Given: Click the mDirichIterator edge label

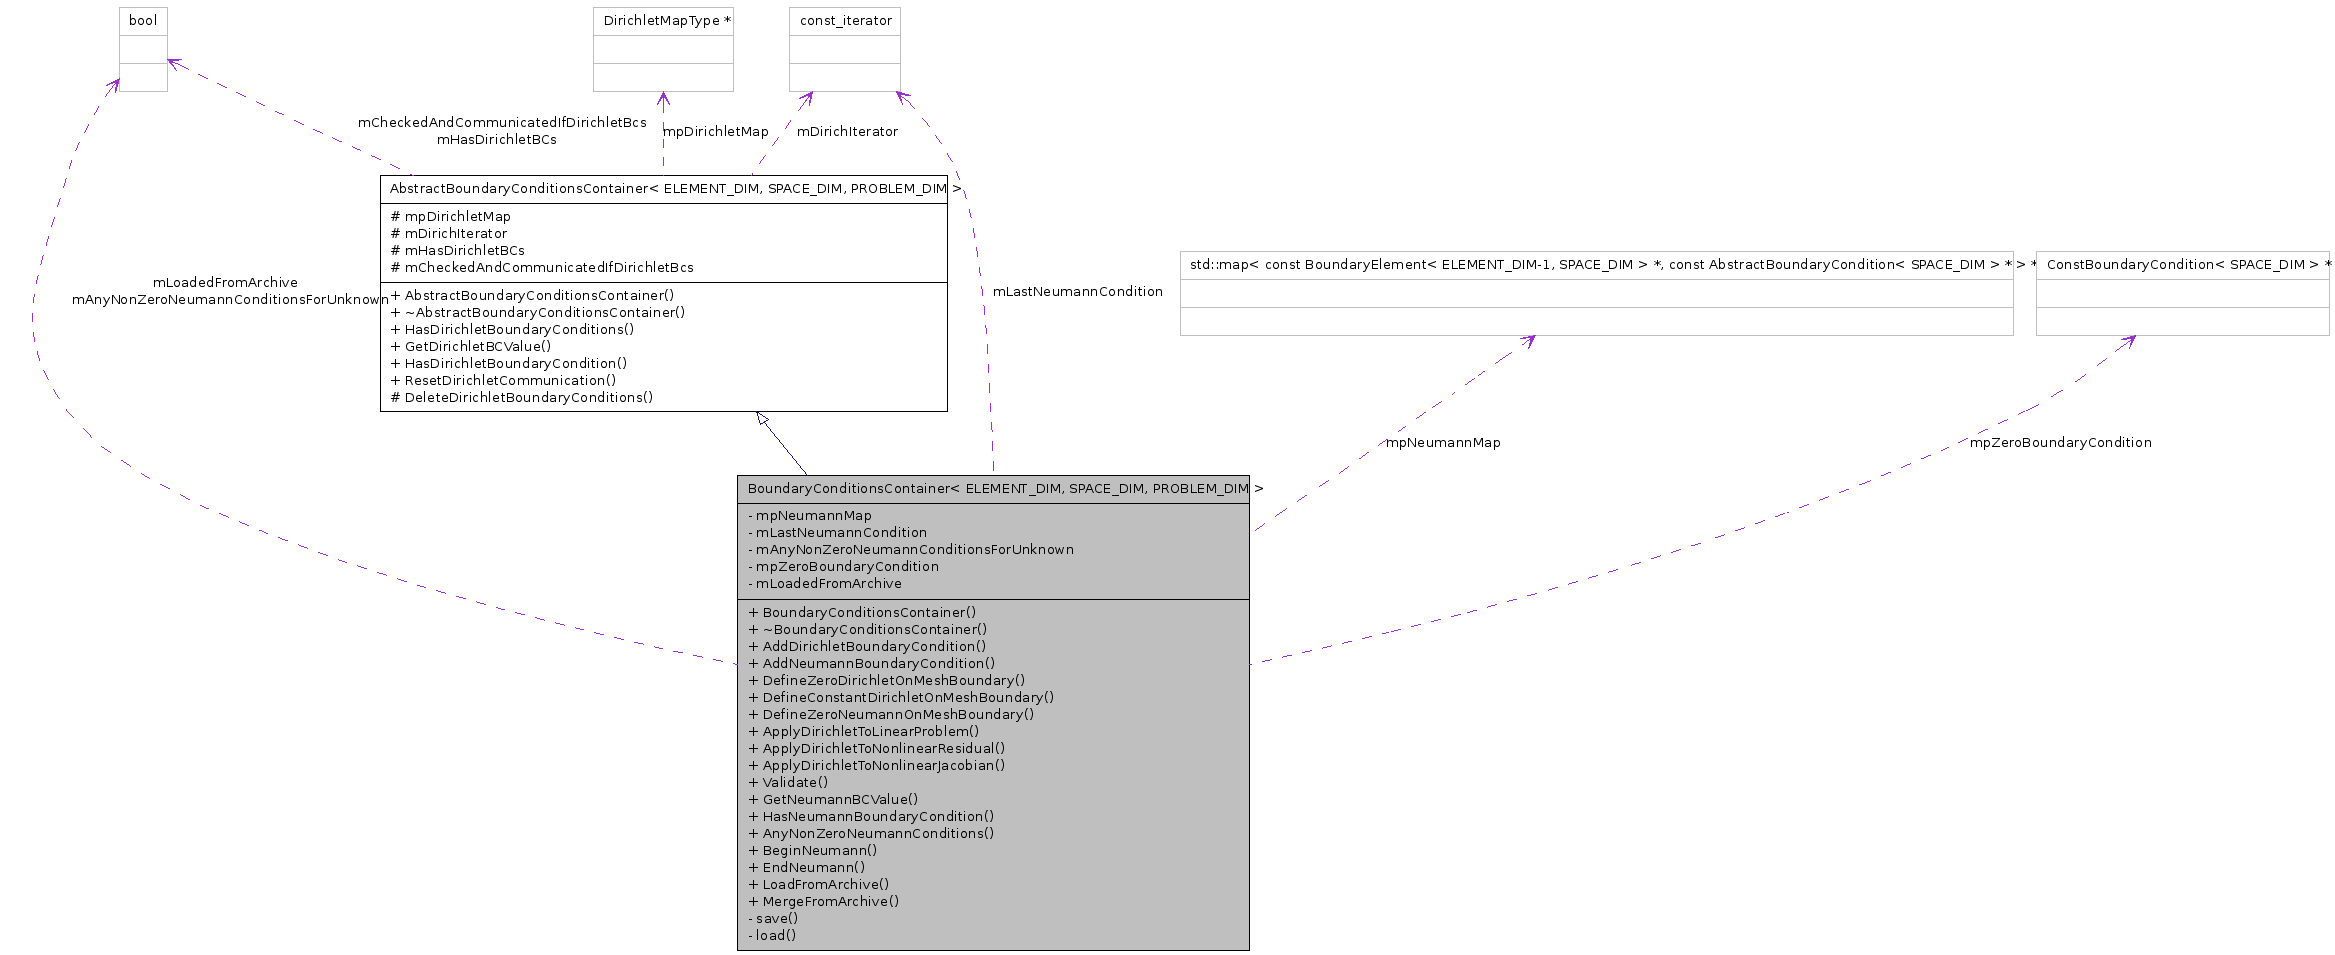Looking at the screenshot, I should [847, 132].
